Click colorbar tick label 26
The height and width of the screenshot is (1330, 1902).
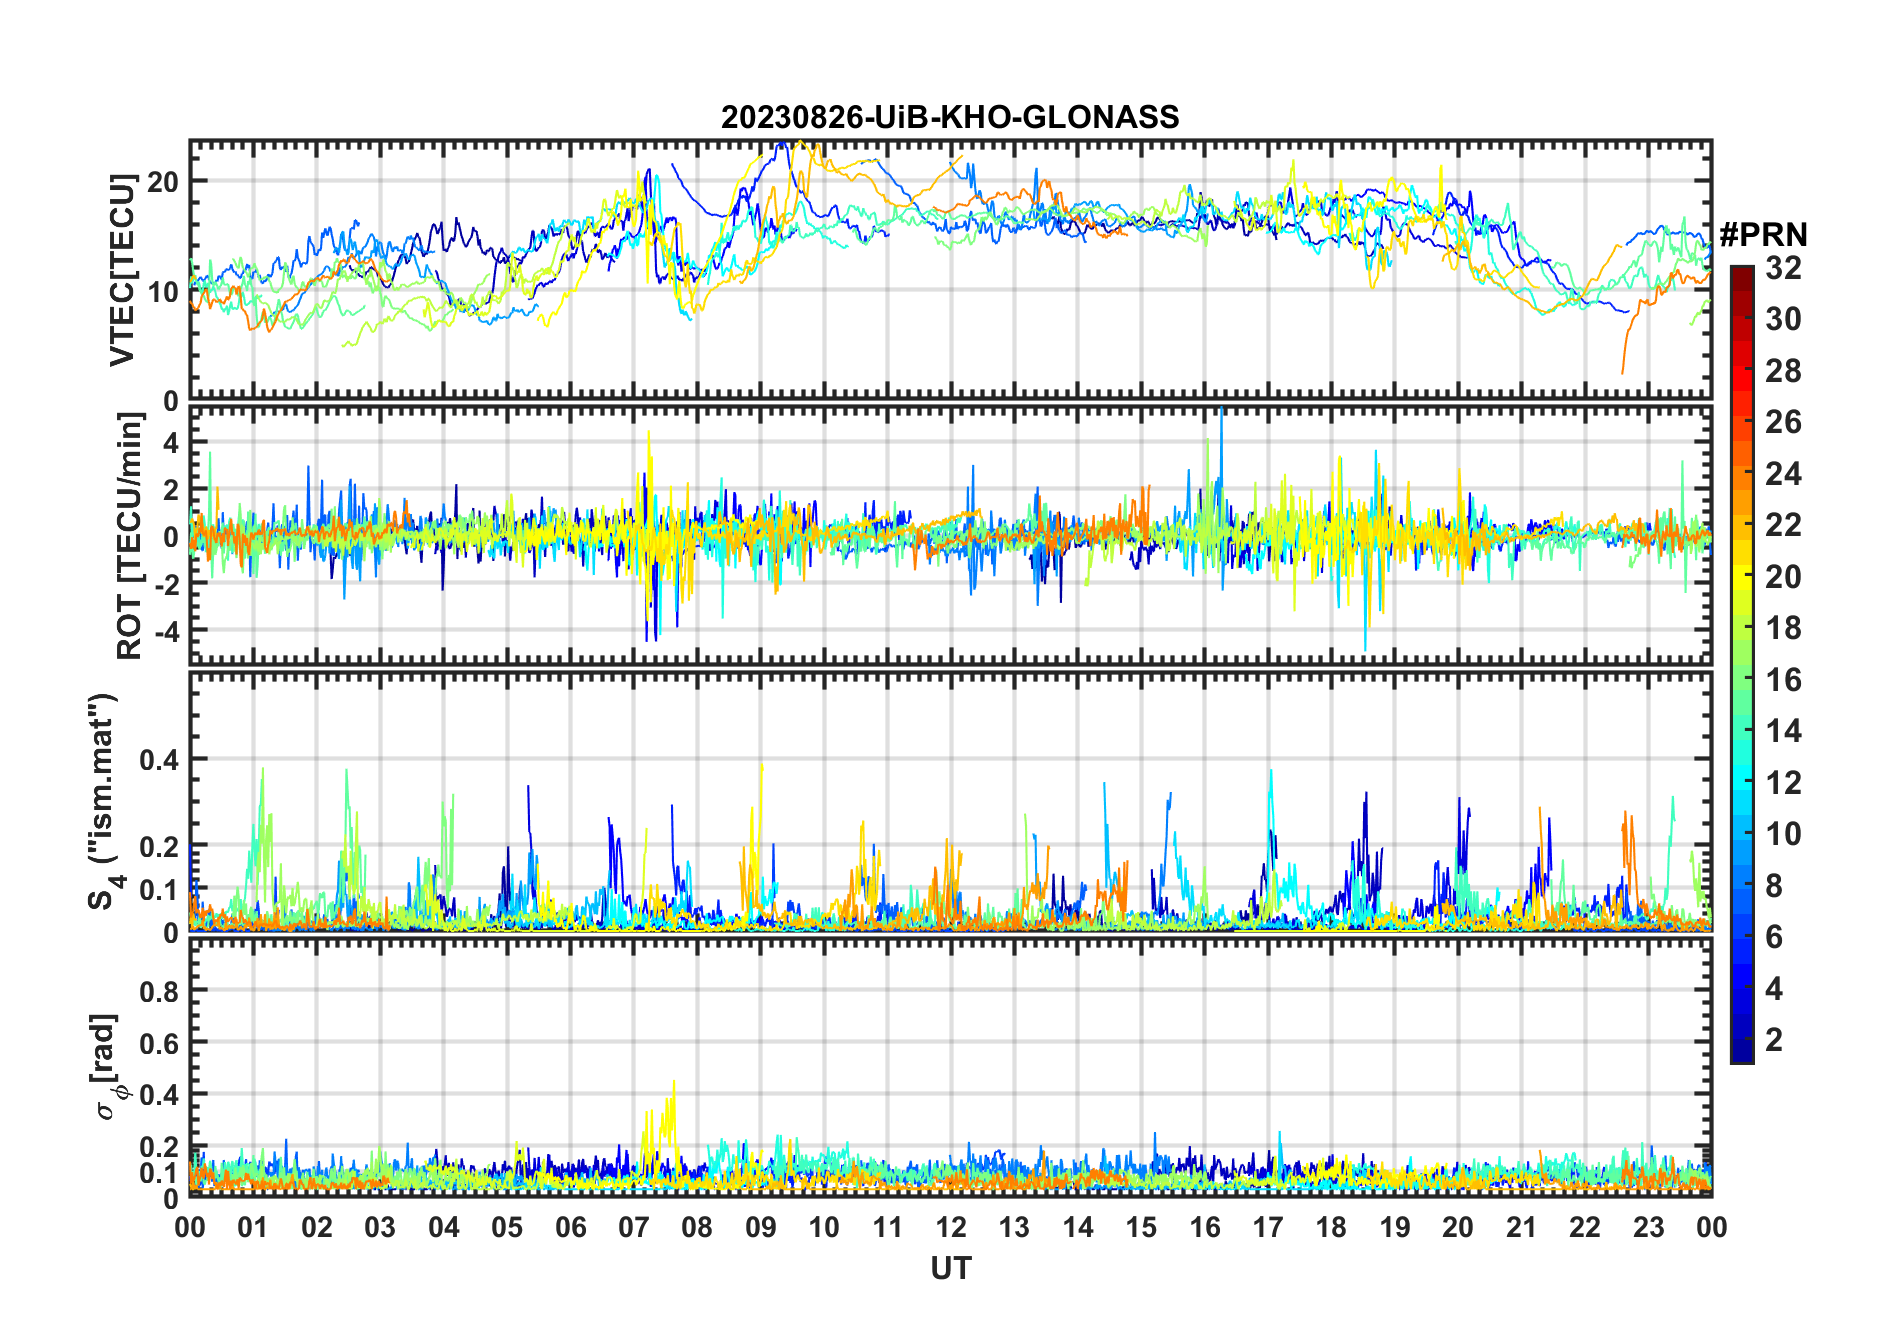pos(1783,422)
